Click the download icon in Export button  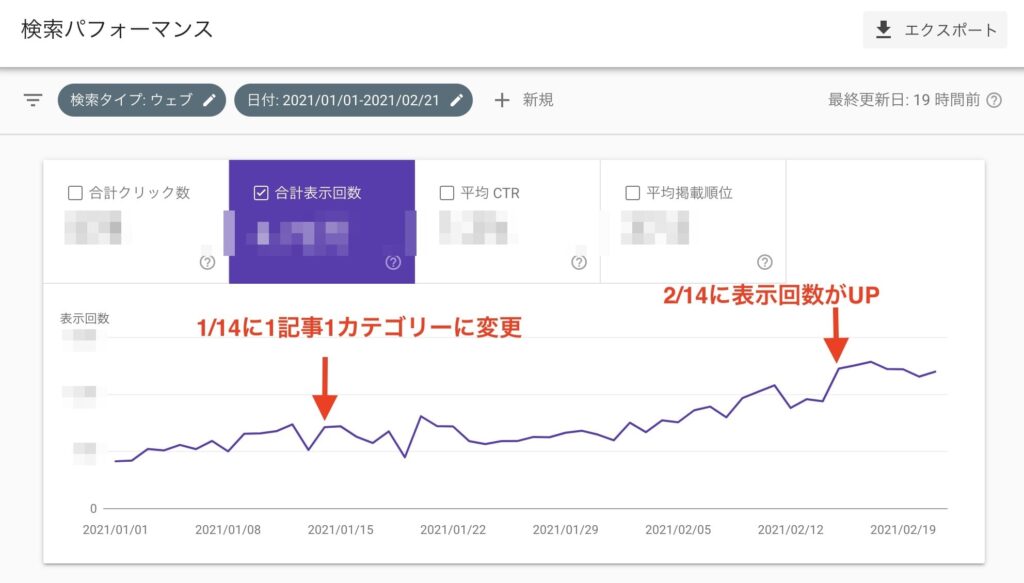point(884,29)
